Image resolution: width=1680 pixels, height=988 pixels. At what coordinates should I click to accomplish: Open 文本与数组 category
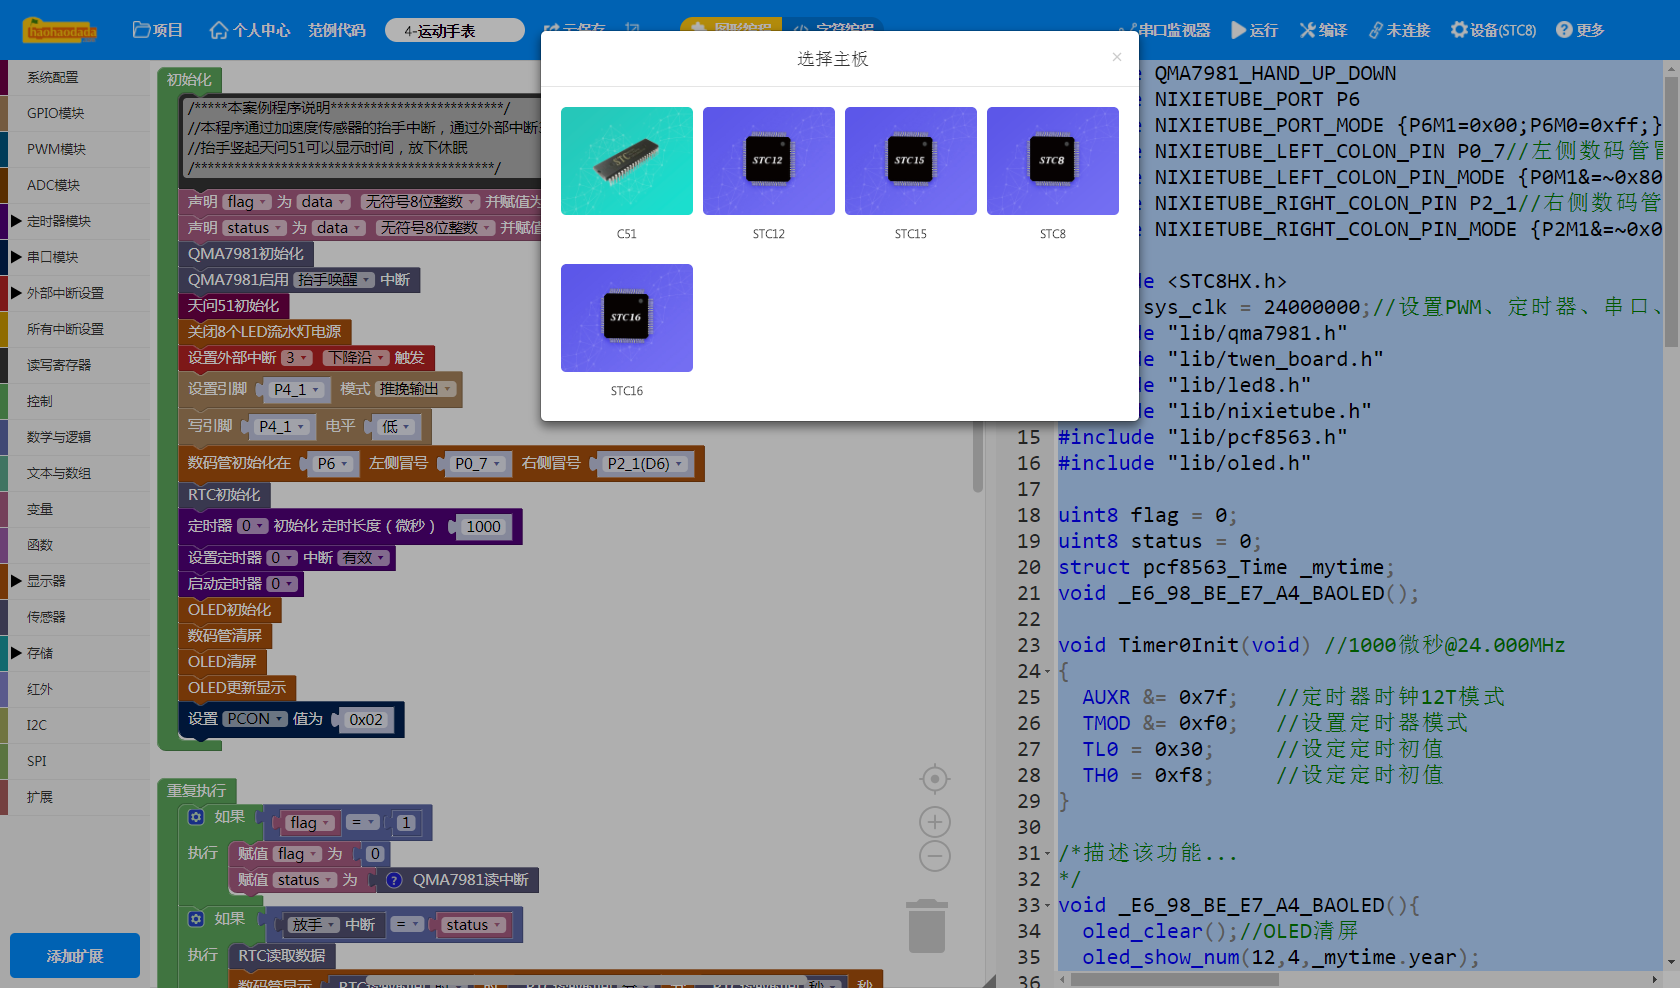coord(75,473)
